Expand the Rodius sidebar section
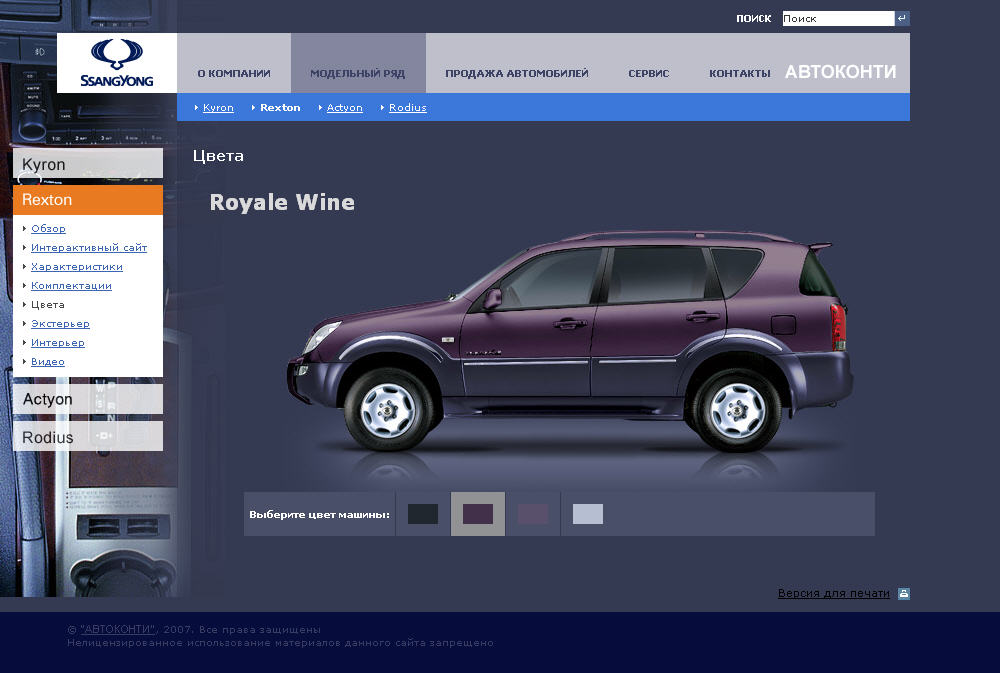This screenshot has height=673, width=1000. click(x=88, y=437)
